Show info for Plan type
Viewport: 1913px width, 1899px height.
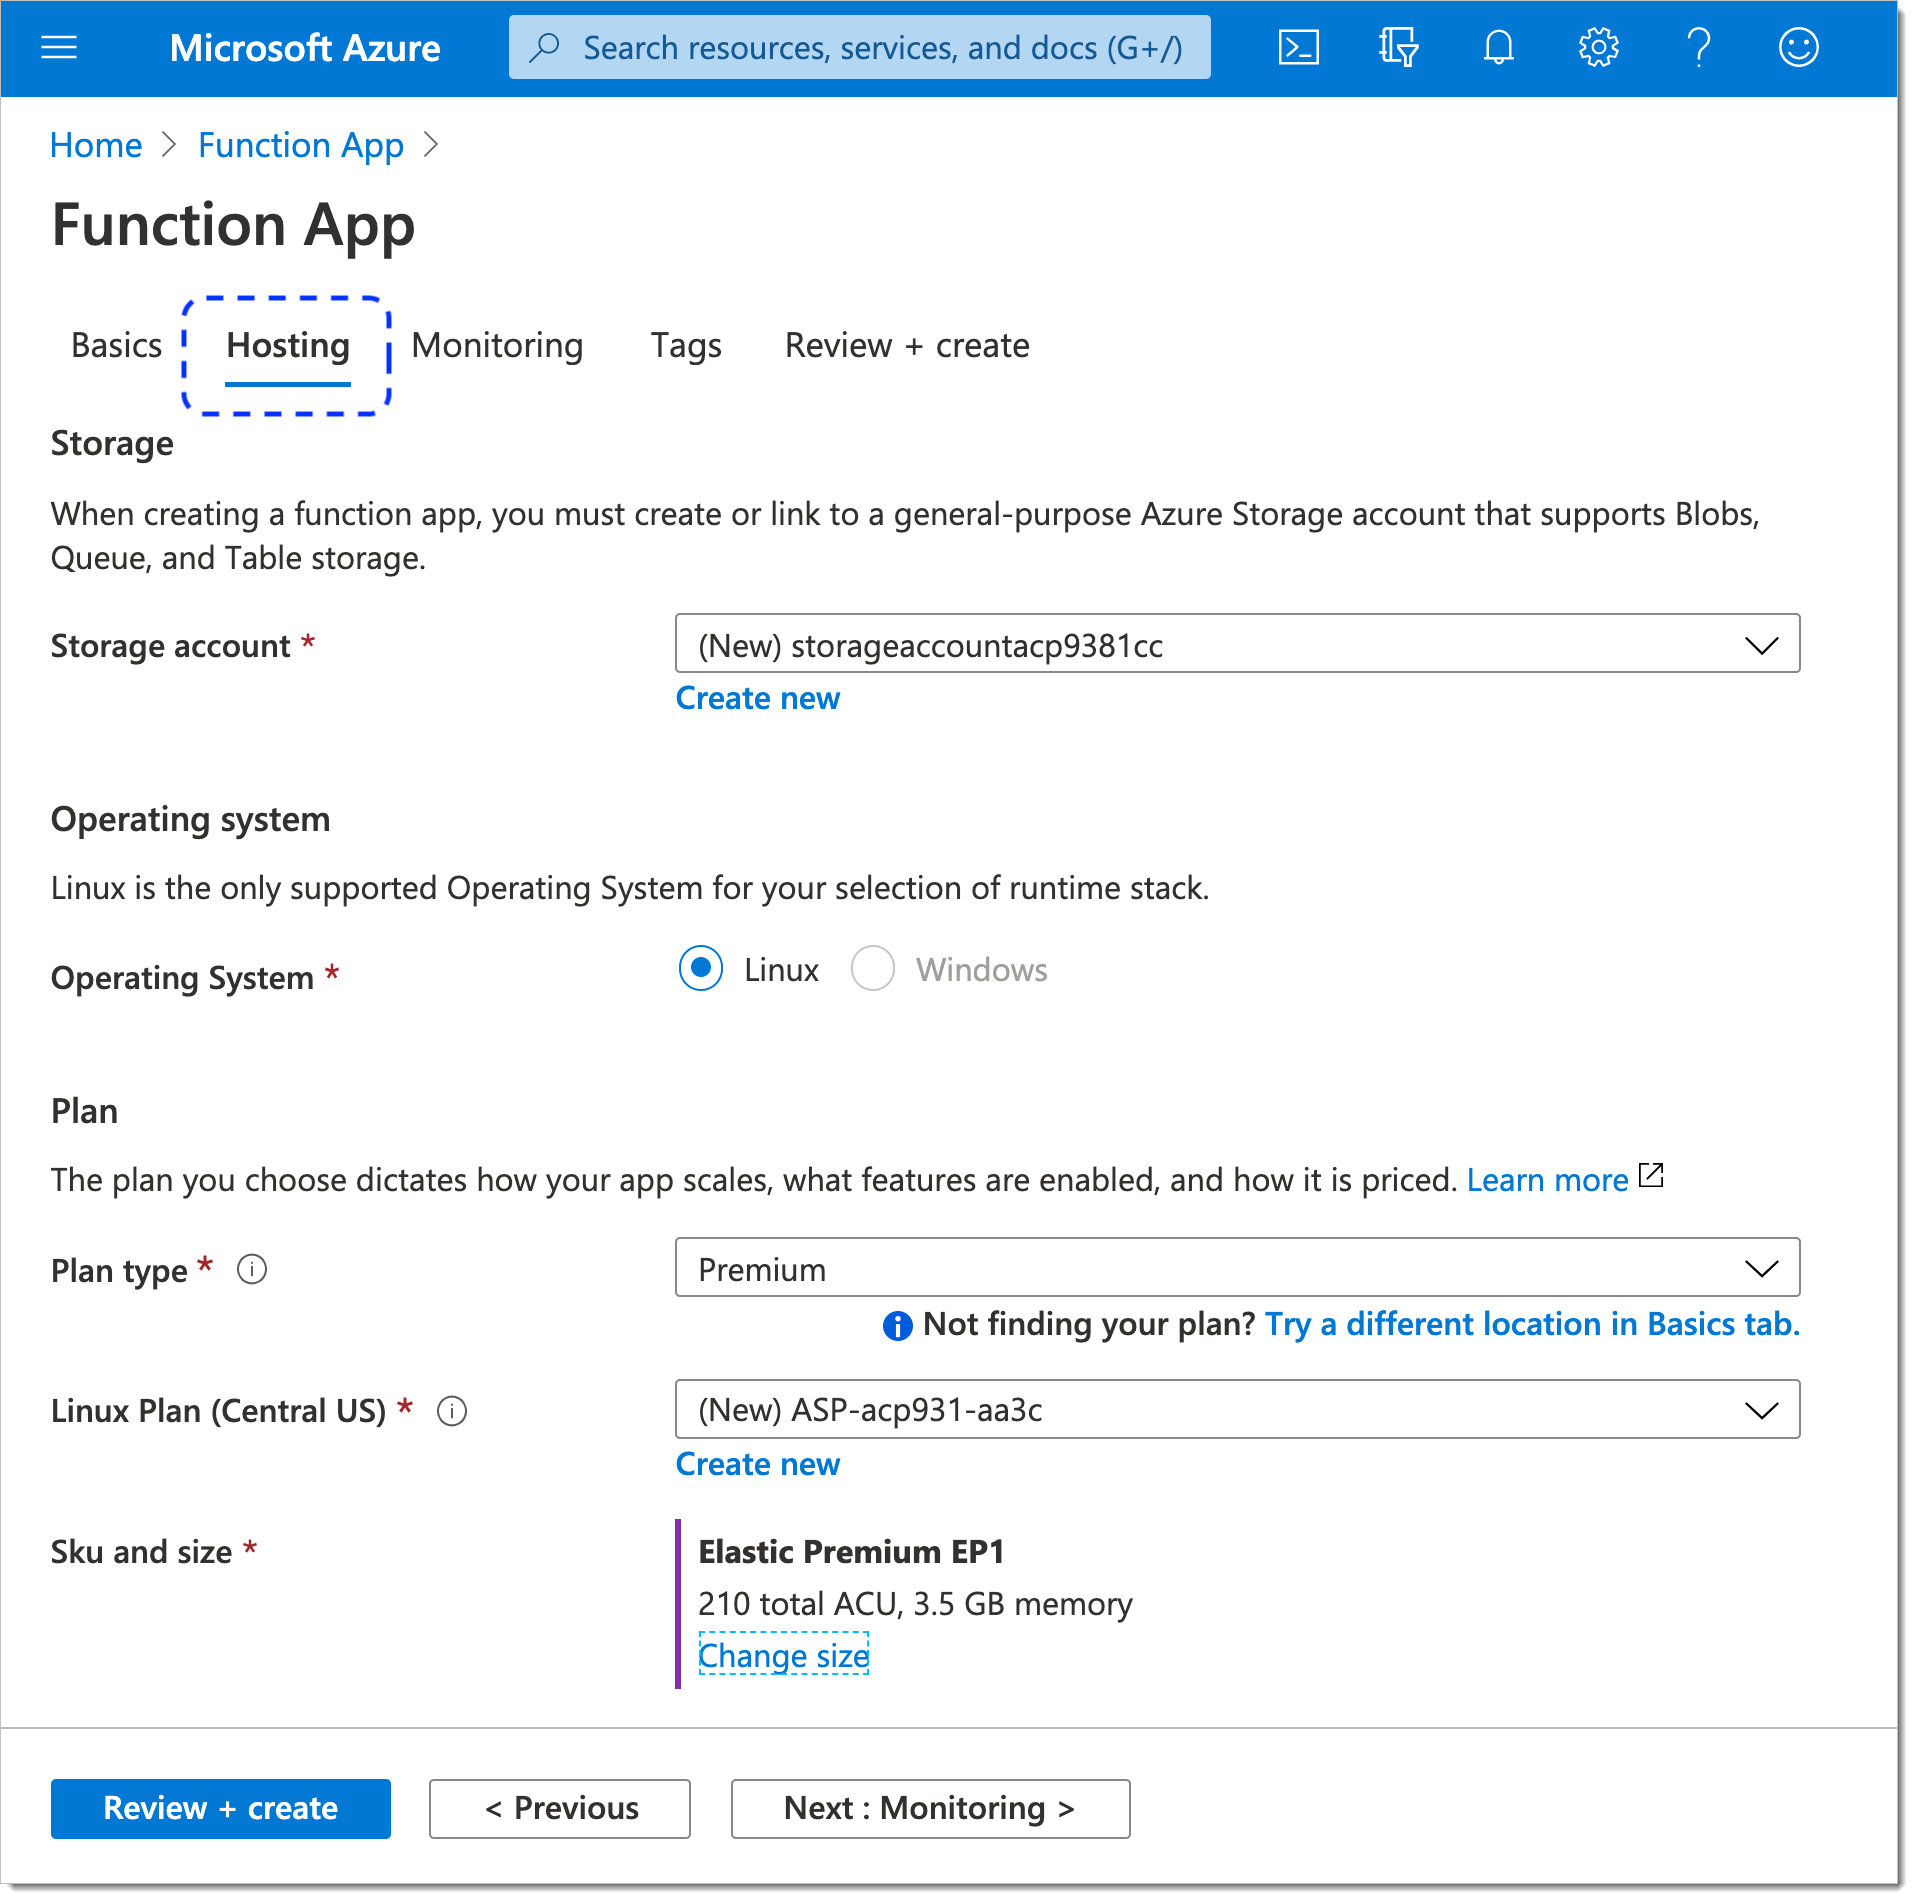[x=252, y=1270]
